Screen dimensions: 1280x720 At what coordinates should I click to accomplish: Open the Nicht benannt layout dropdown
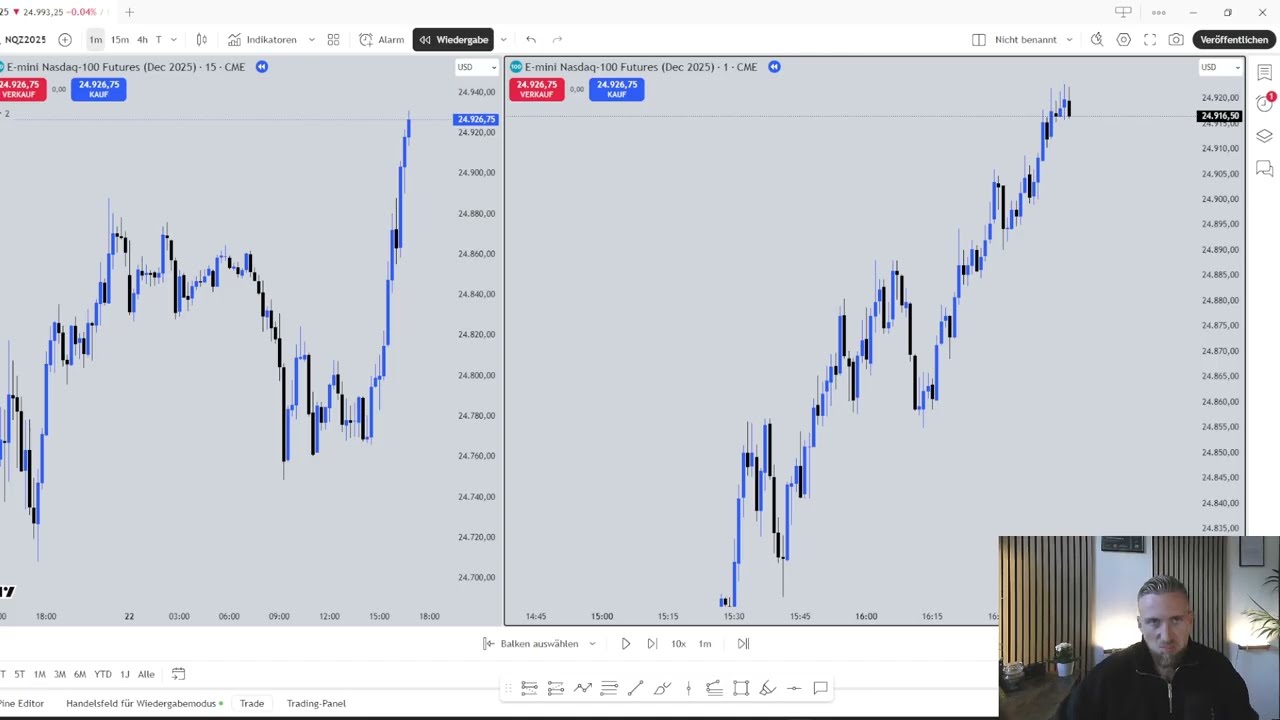click(1069, 40)
